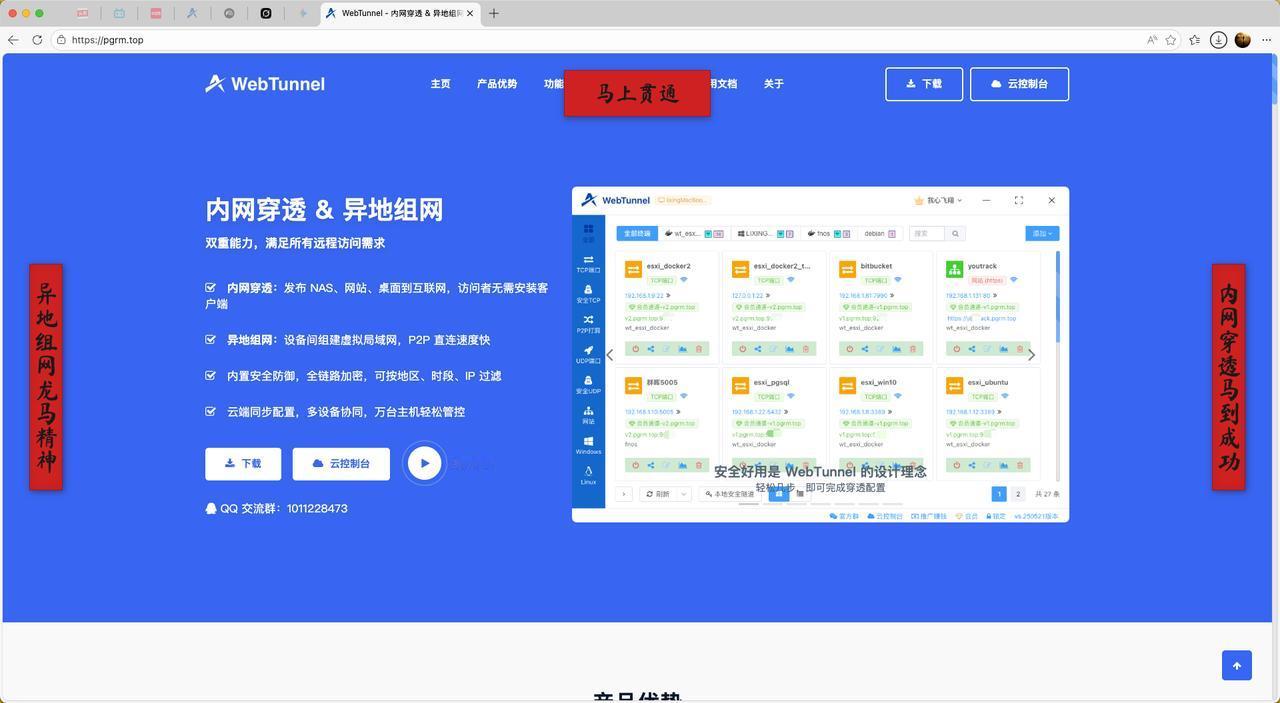Click the QQ 交流群 1011228473 text

[277, 509]
